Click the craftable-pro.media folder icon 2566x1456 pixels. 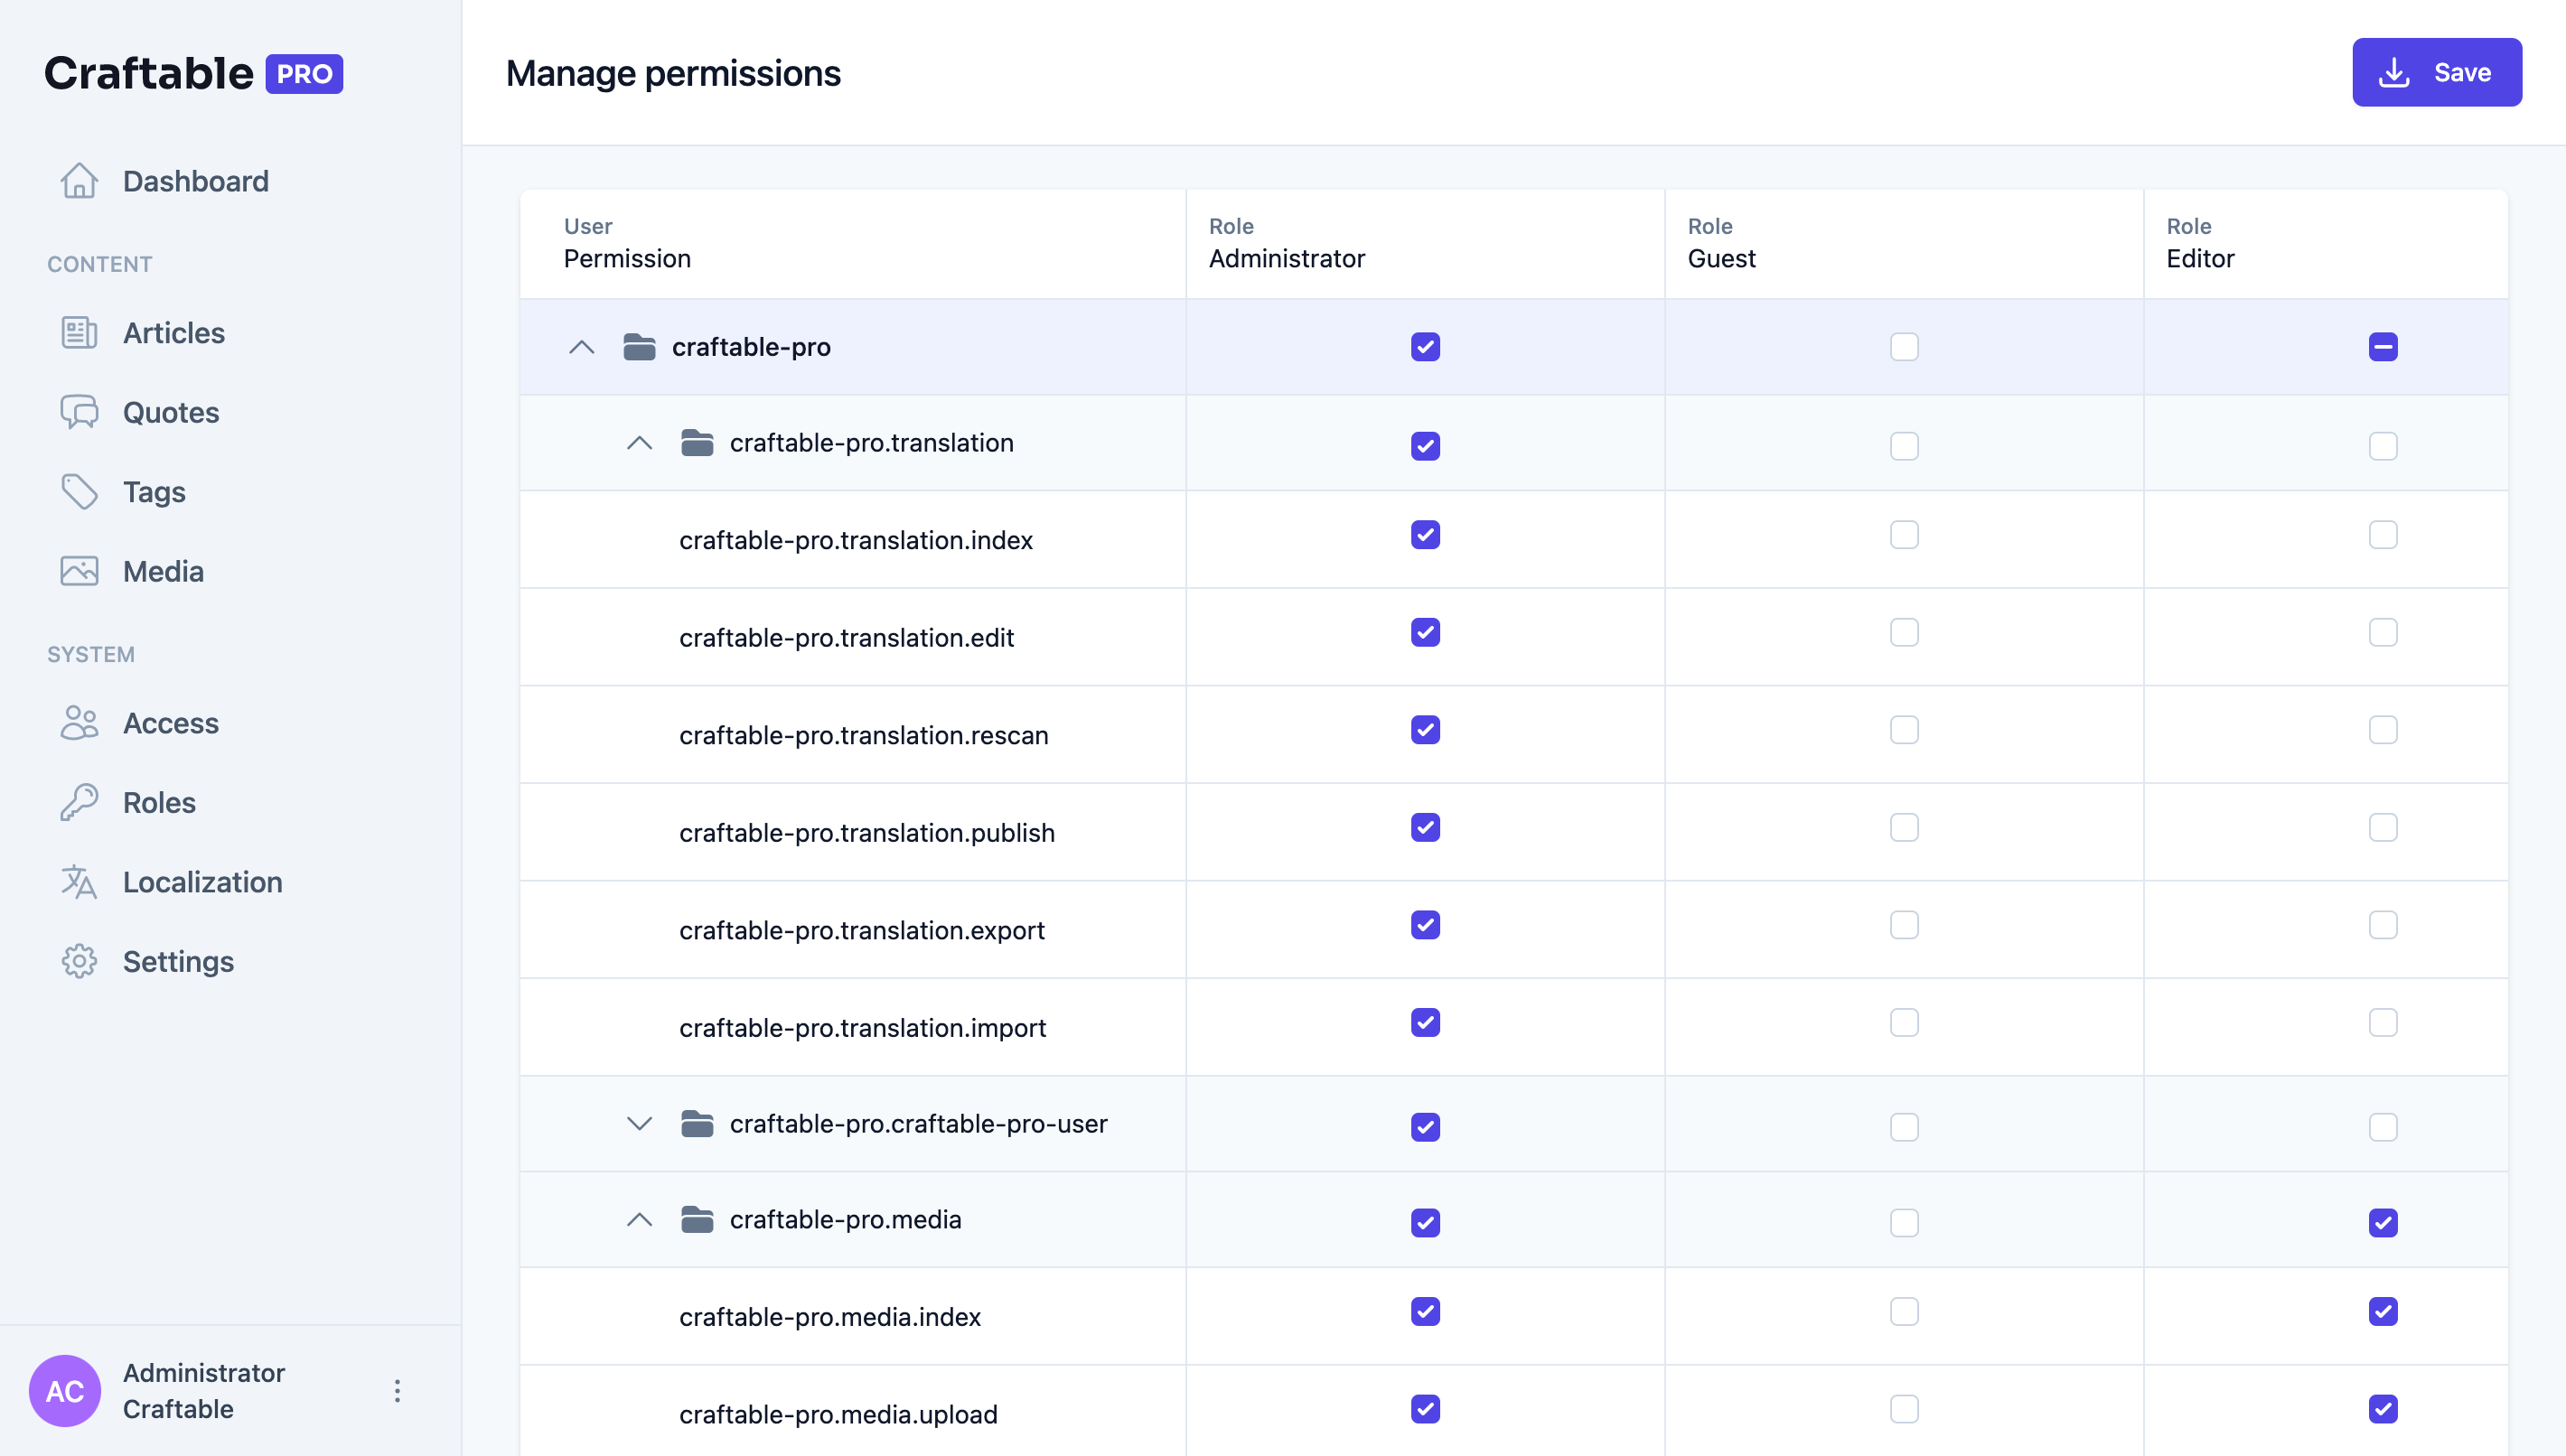click(697, 1219)
